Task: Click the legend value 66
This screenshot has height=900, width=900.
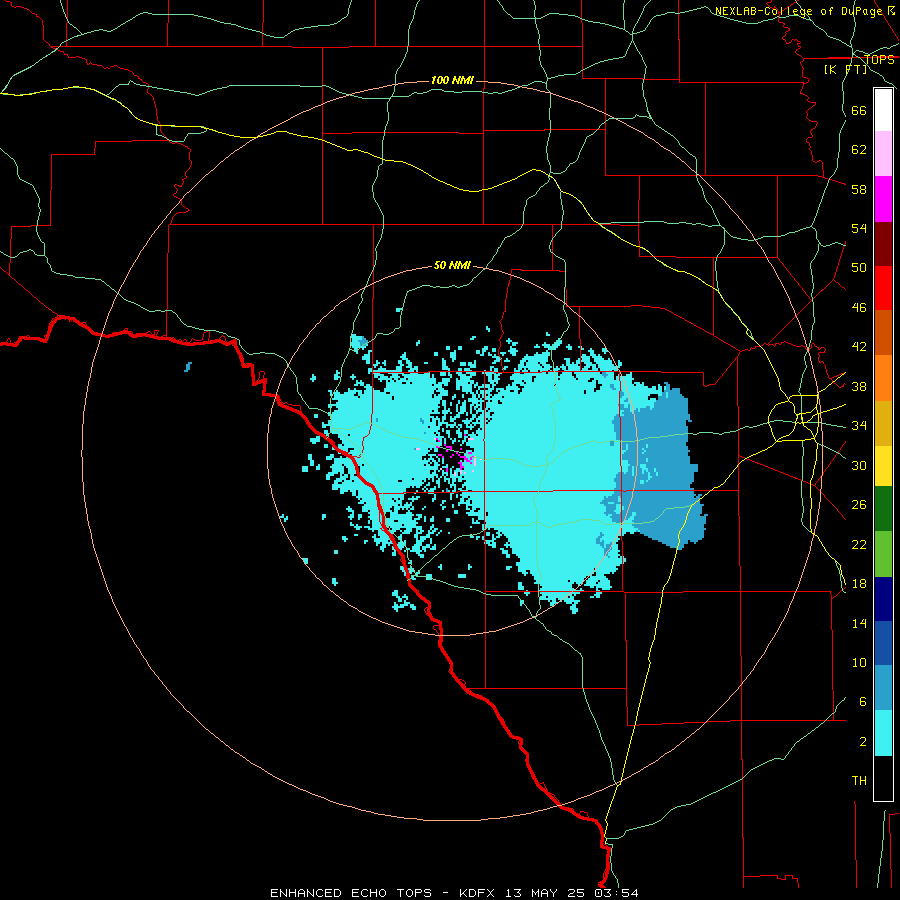Action: click(x=859, y=110)
